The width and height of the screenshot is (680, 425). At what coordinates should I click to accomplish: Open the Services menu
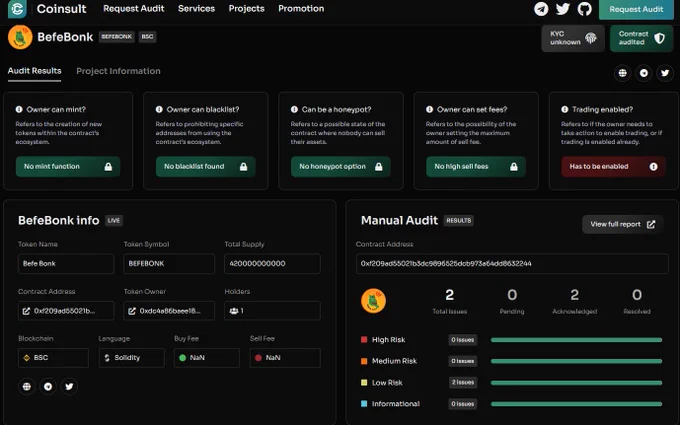pyautogui.click(x=196, y=9)
